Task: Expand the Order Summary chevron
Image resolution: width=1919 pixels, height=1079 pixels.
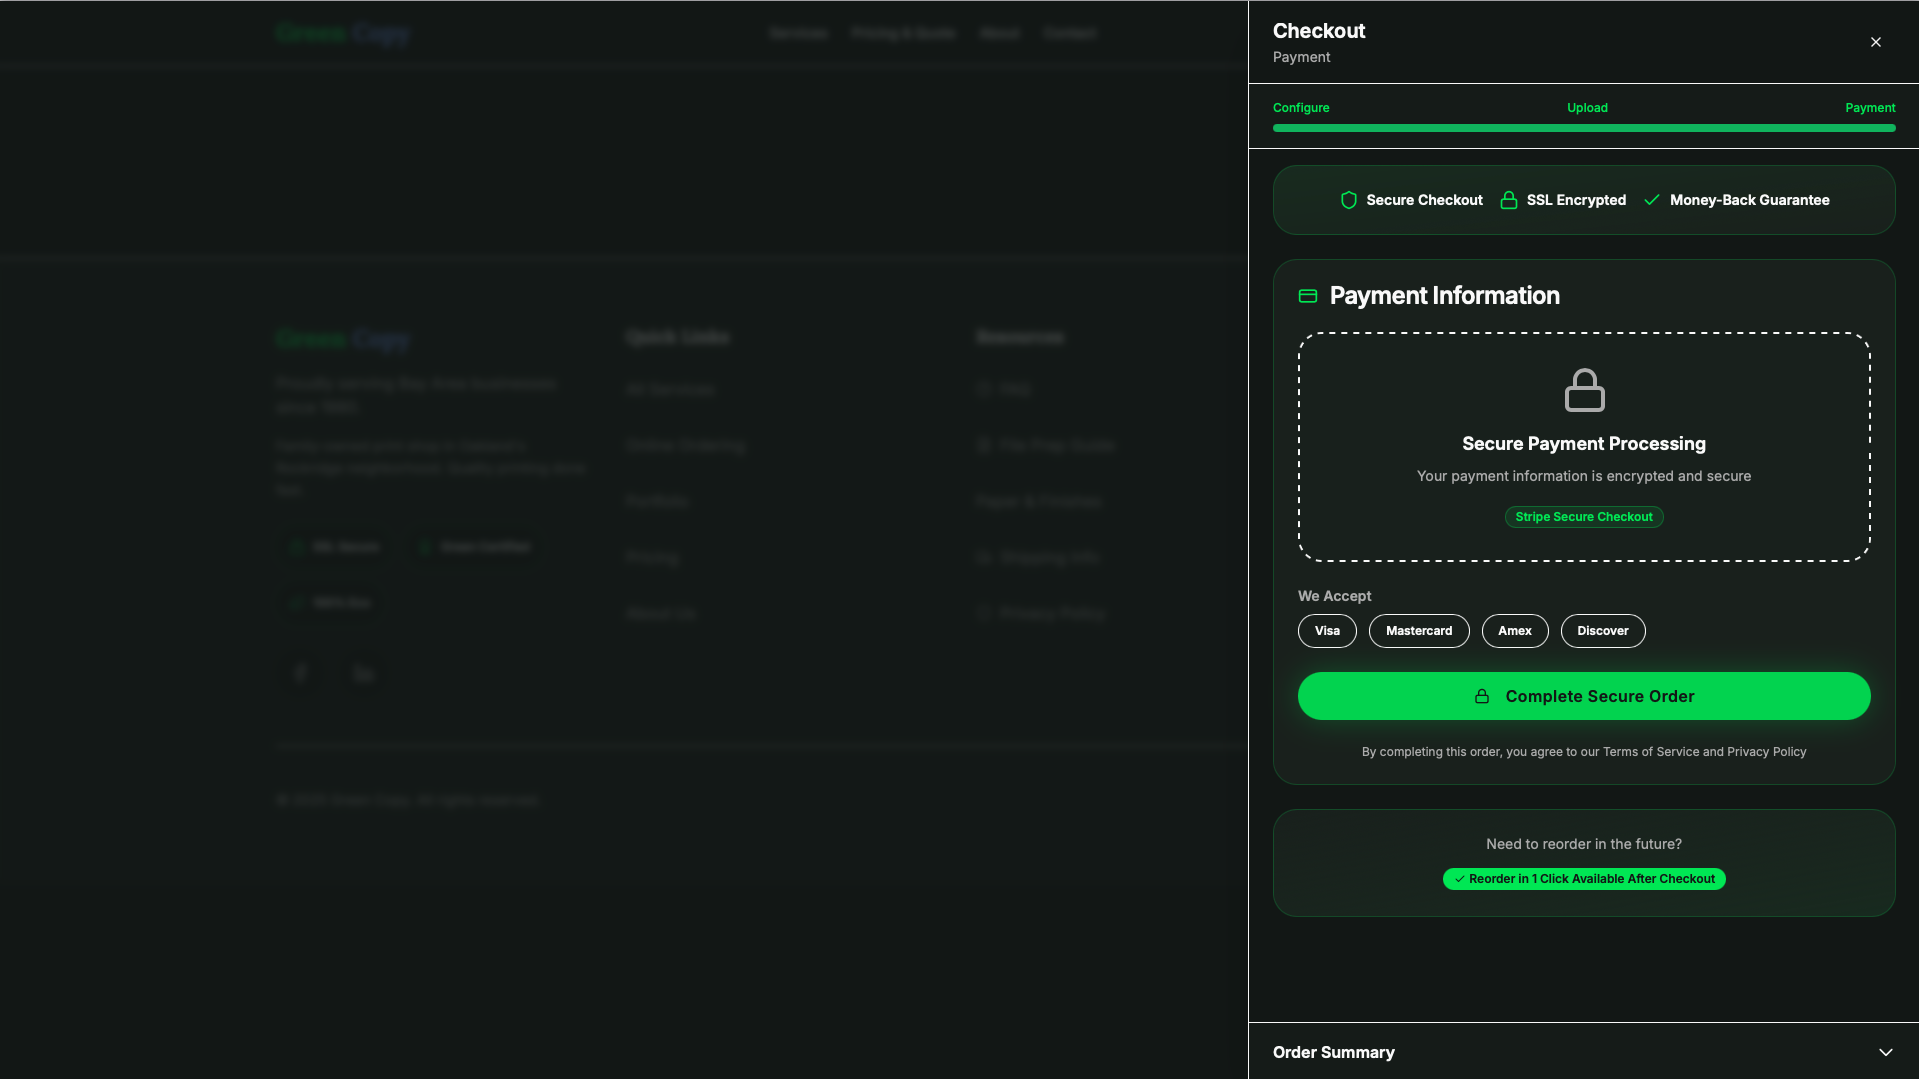Action: tap(1885, 1052)
